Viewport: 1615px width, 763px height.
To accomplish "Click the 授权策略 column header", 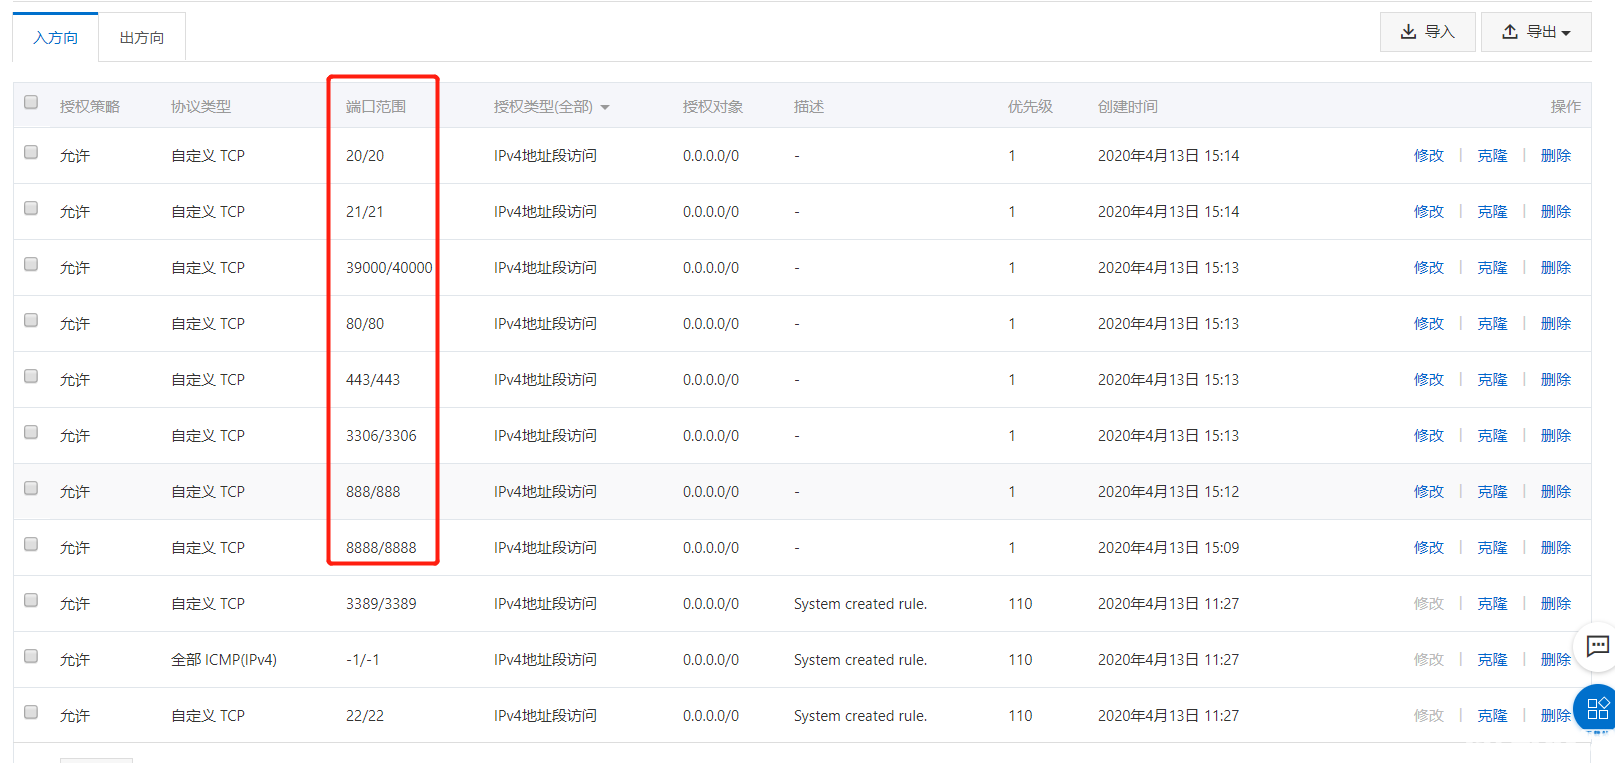I will (x=89, y=106).
